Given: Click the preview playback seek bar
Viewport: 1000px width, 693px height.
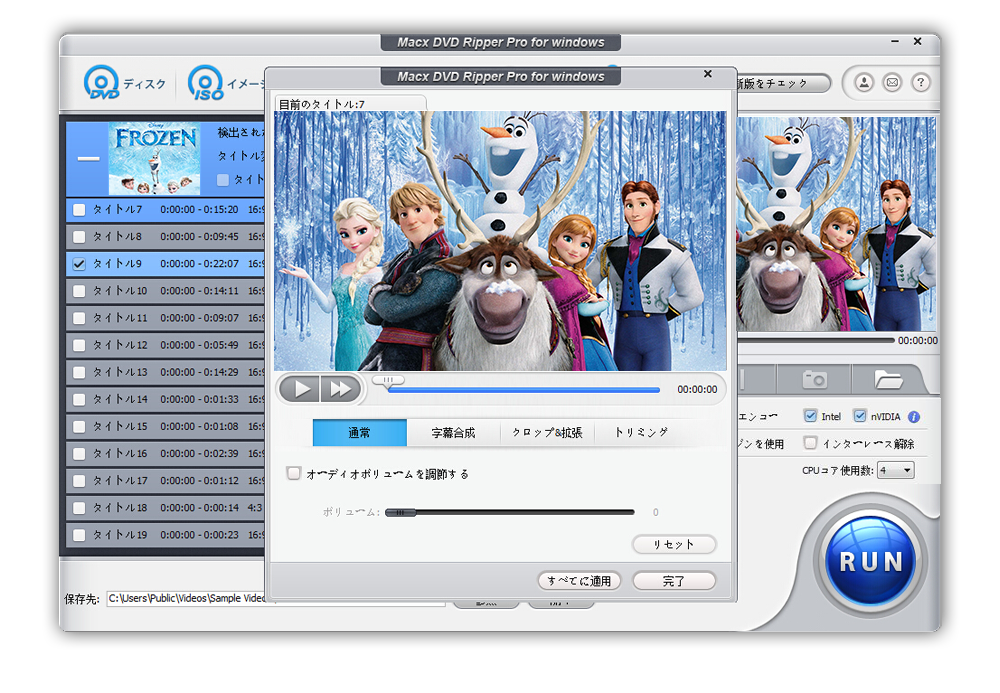Looking at the screenshot, I should pos(523,390).
